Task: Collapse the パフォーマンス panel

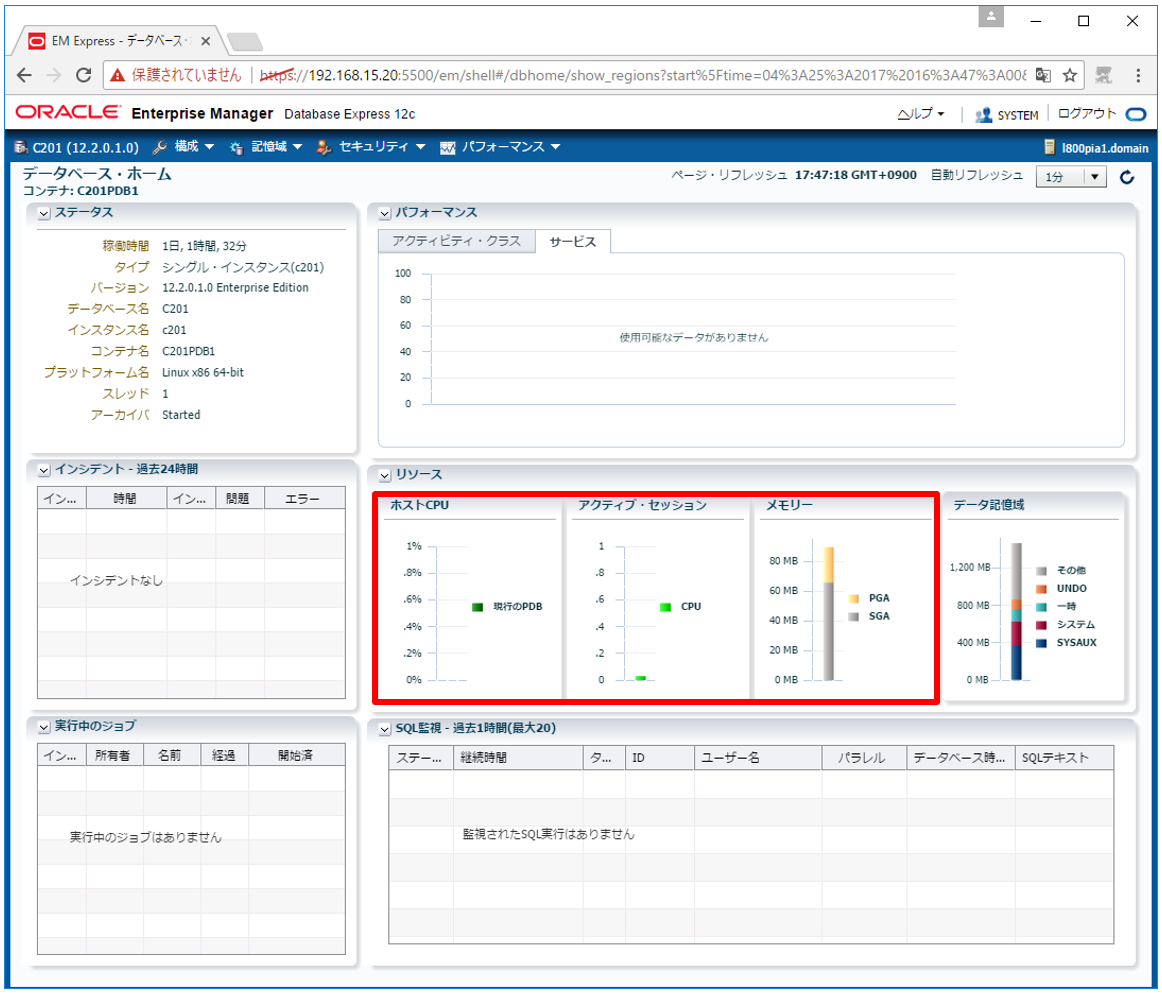Action: click(385, 213)
